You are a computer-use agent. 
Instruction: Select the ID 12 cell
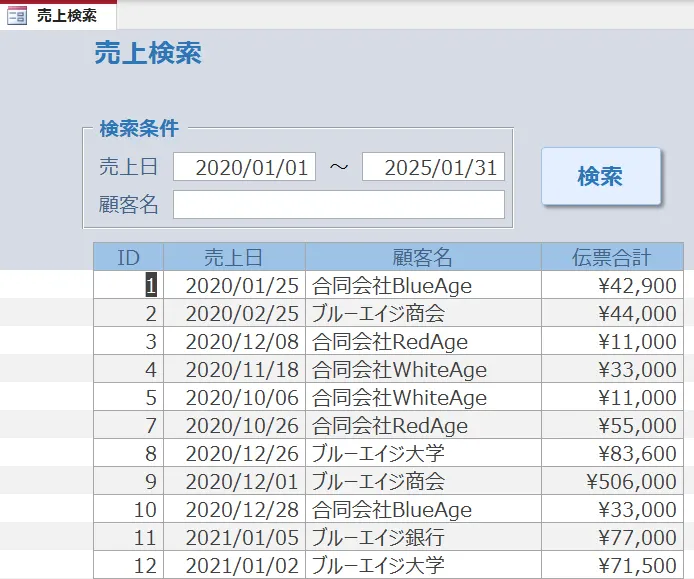pyautogui.click(x=129, y=566)
